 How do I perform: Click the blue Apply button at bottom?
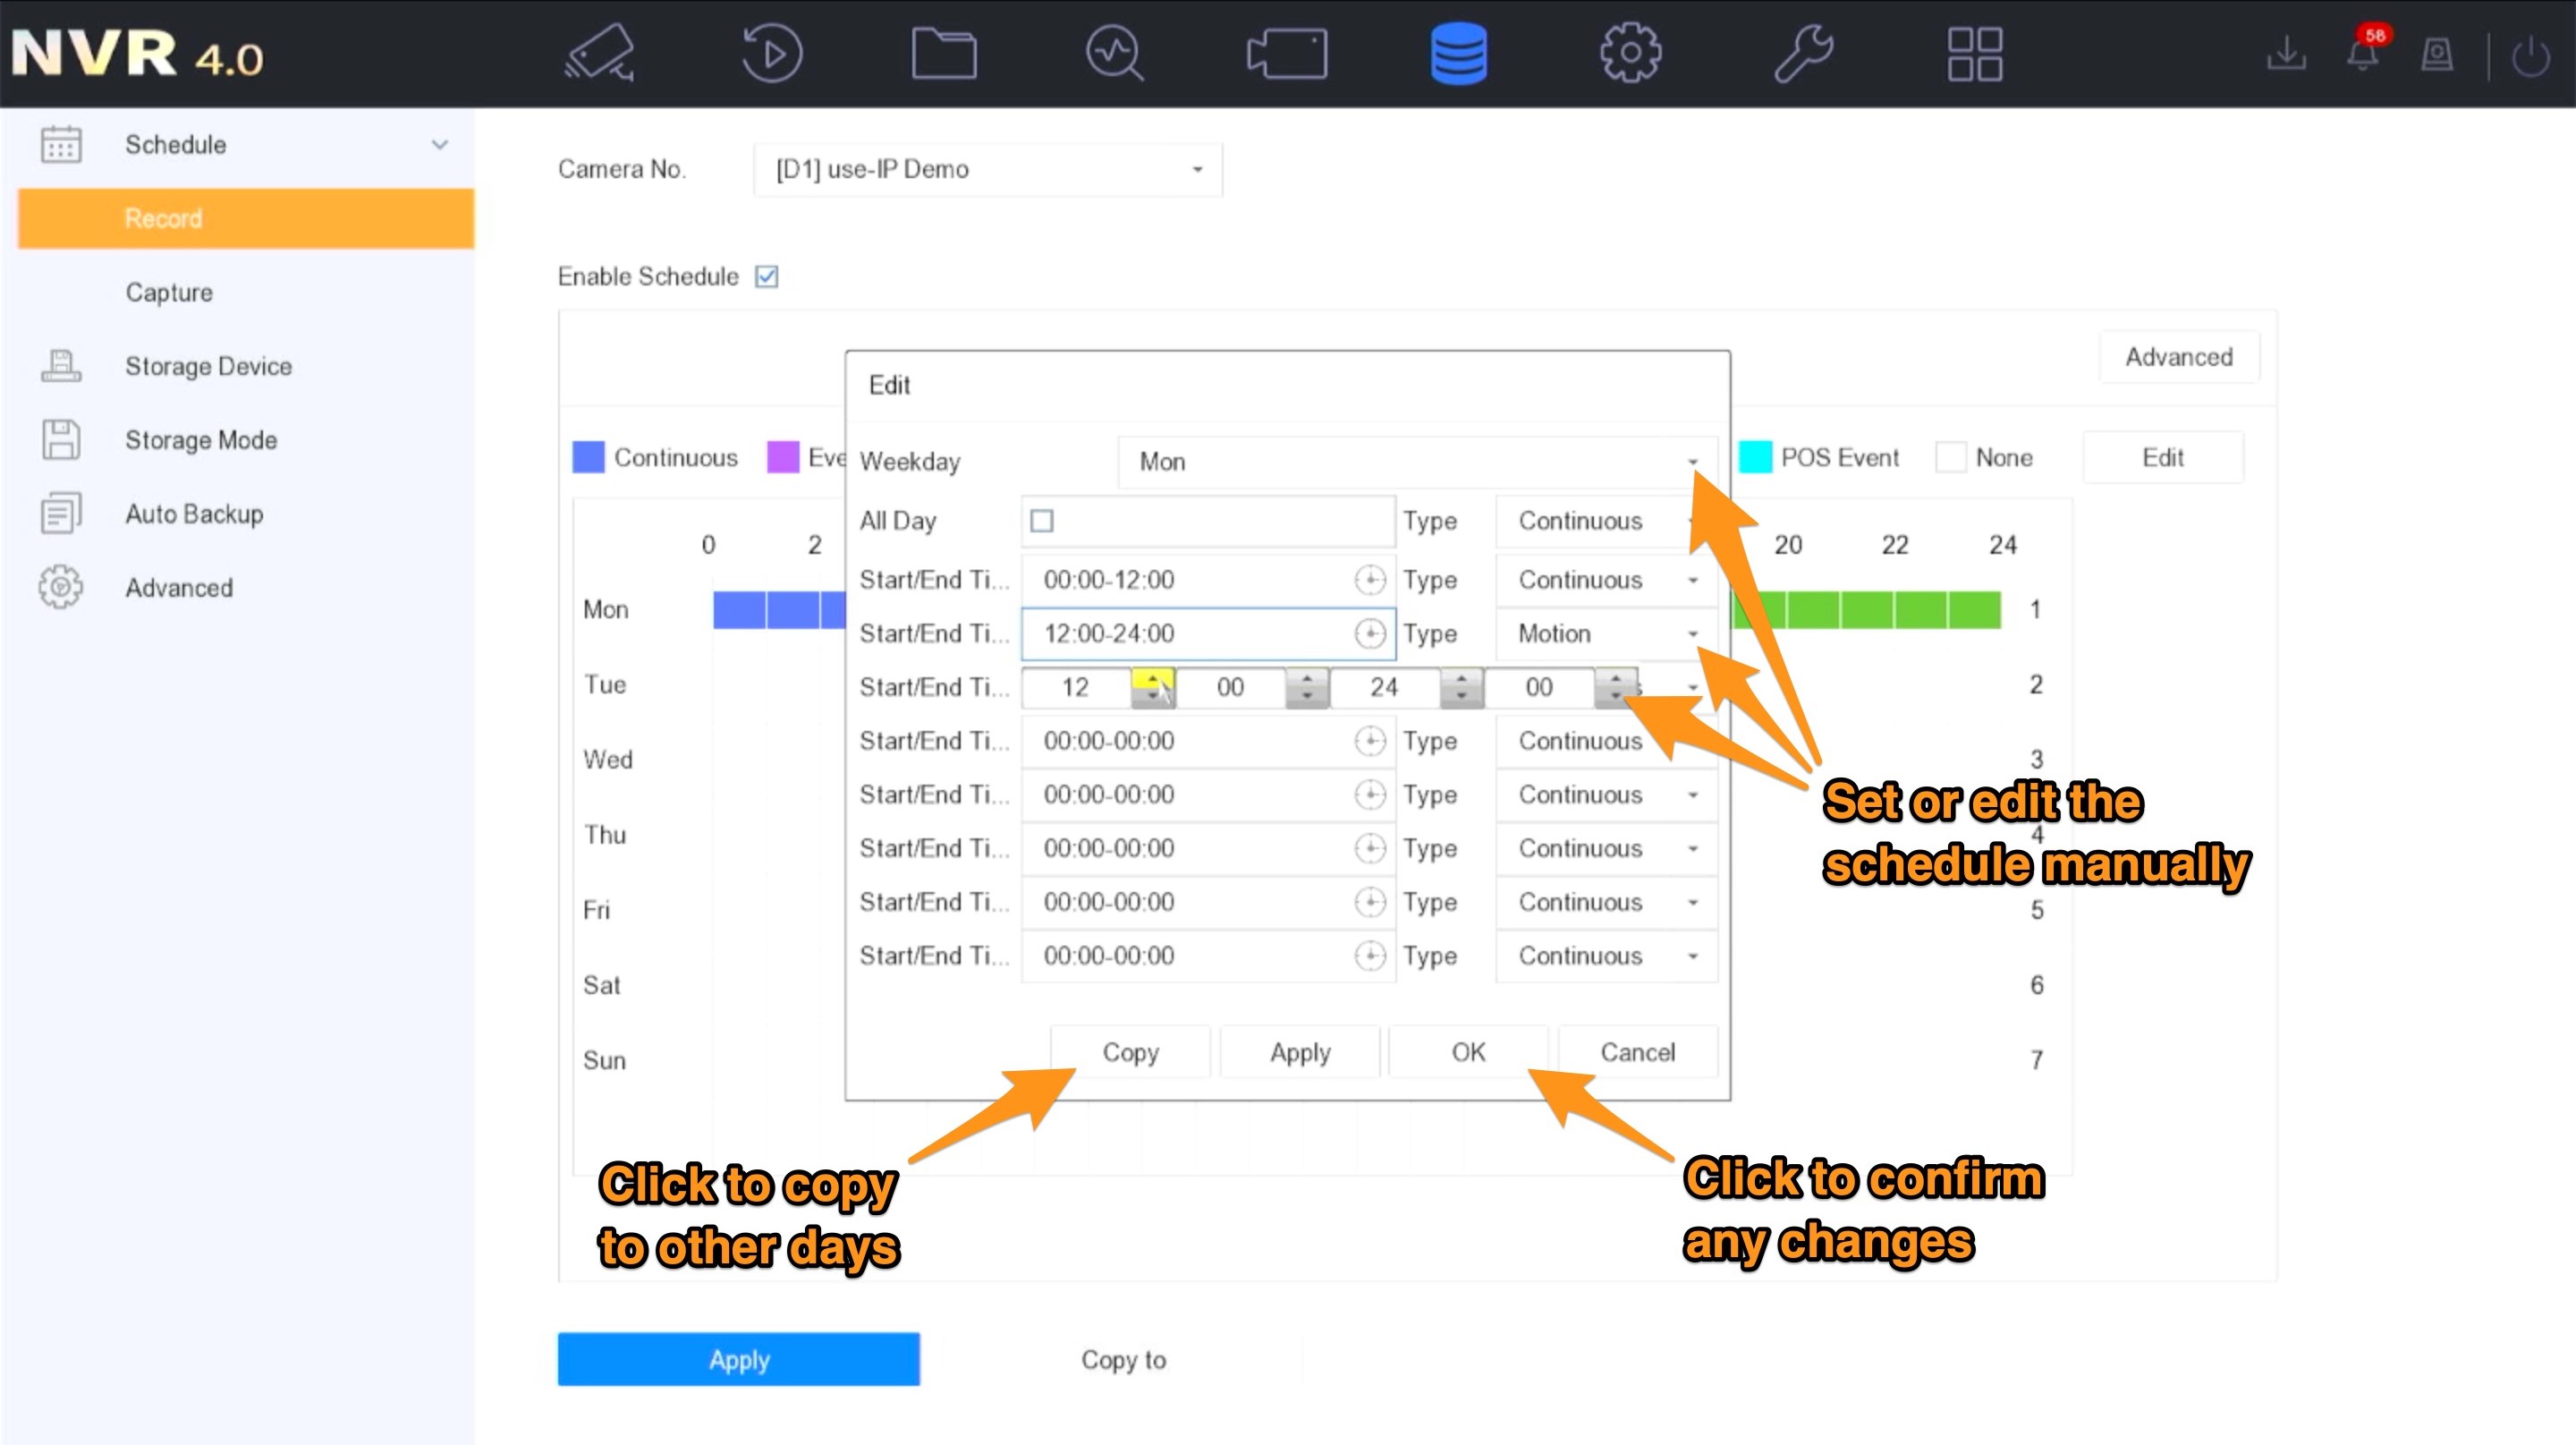click(x=739, y=1359)
